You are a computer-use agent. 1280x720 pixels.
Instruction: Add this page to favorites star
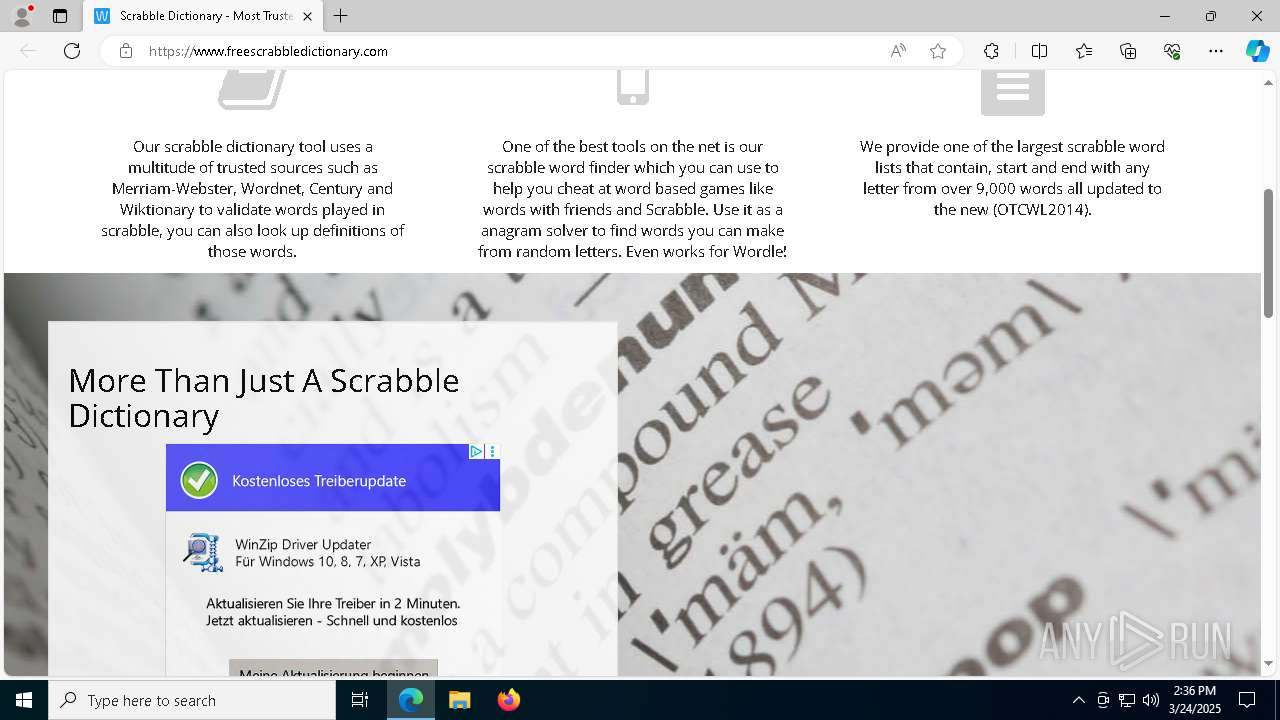(938, 51)
